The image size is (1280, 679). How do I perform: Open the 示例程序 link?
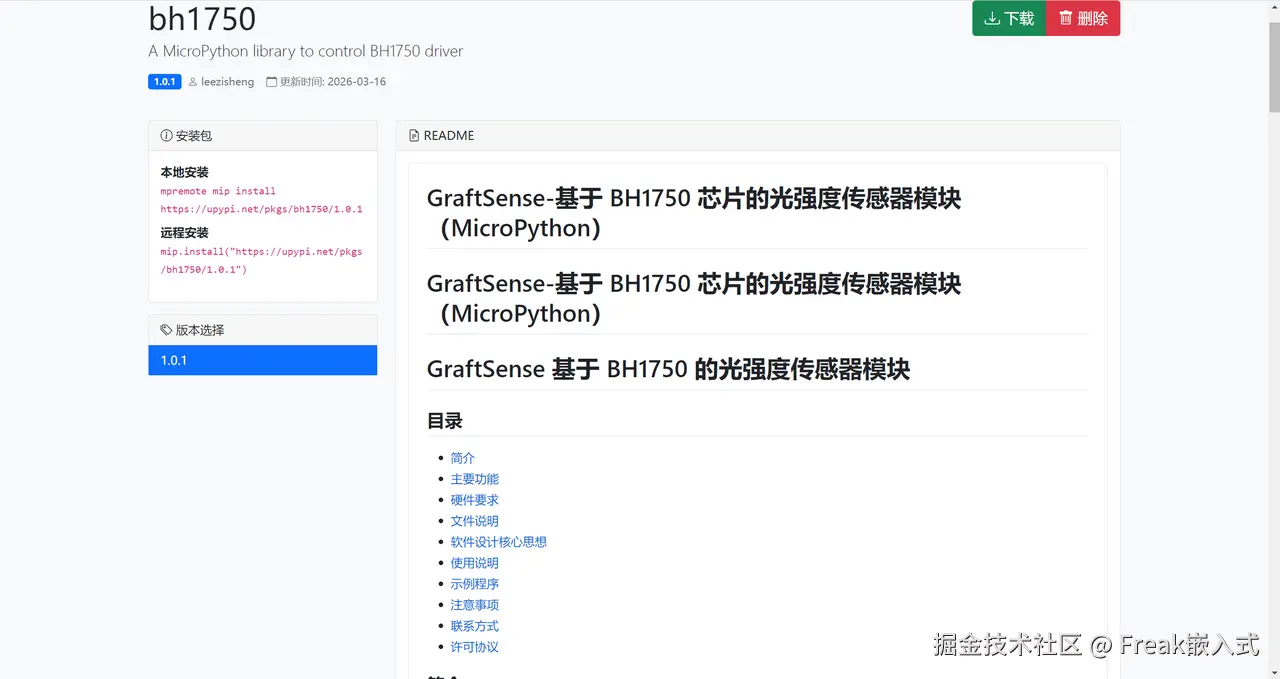(474, 584)
